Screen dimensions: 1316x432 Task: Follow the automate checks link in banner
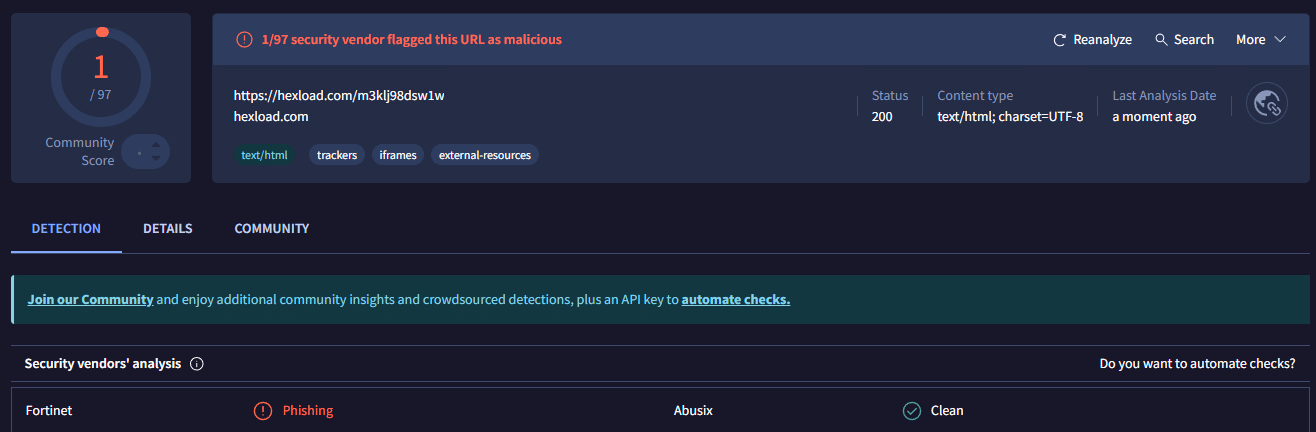[735, 300]
